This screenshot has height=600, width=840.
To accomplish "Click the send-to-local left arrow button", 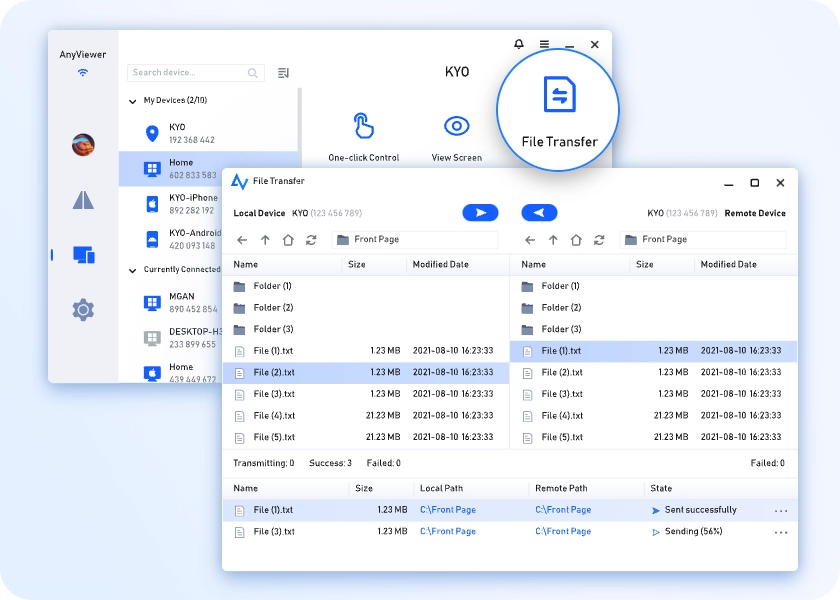I will coord(539,213).
